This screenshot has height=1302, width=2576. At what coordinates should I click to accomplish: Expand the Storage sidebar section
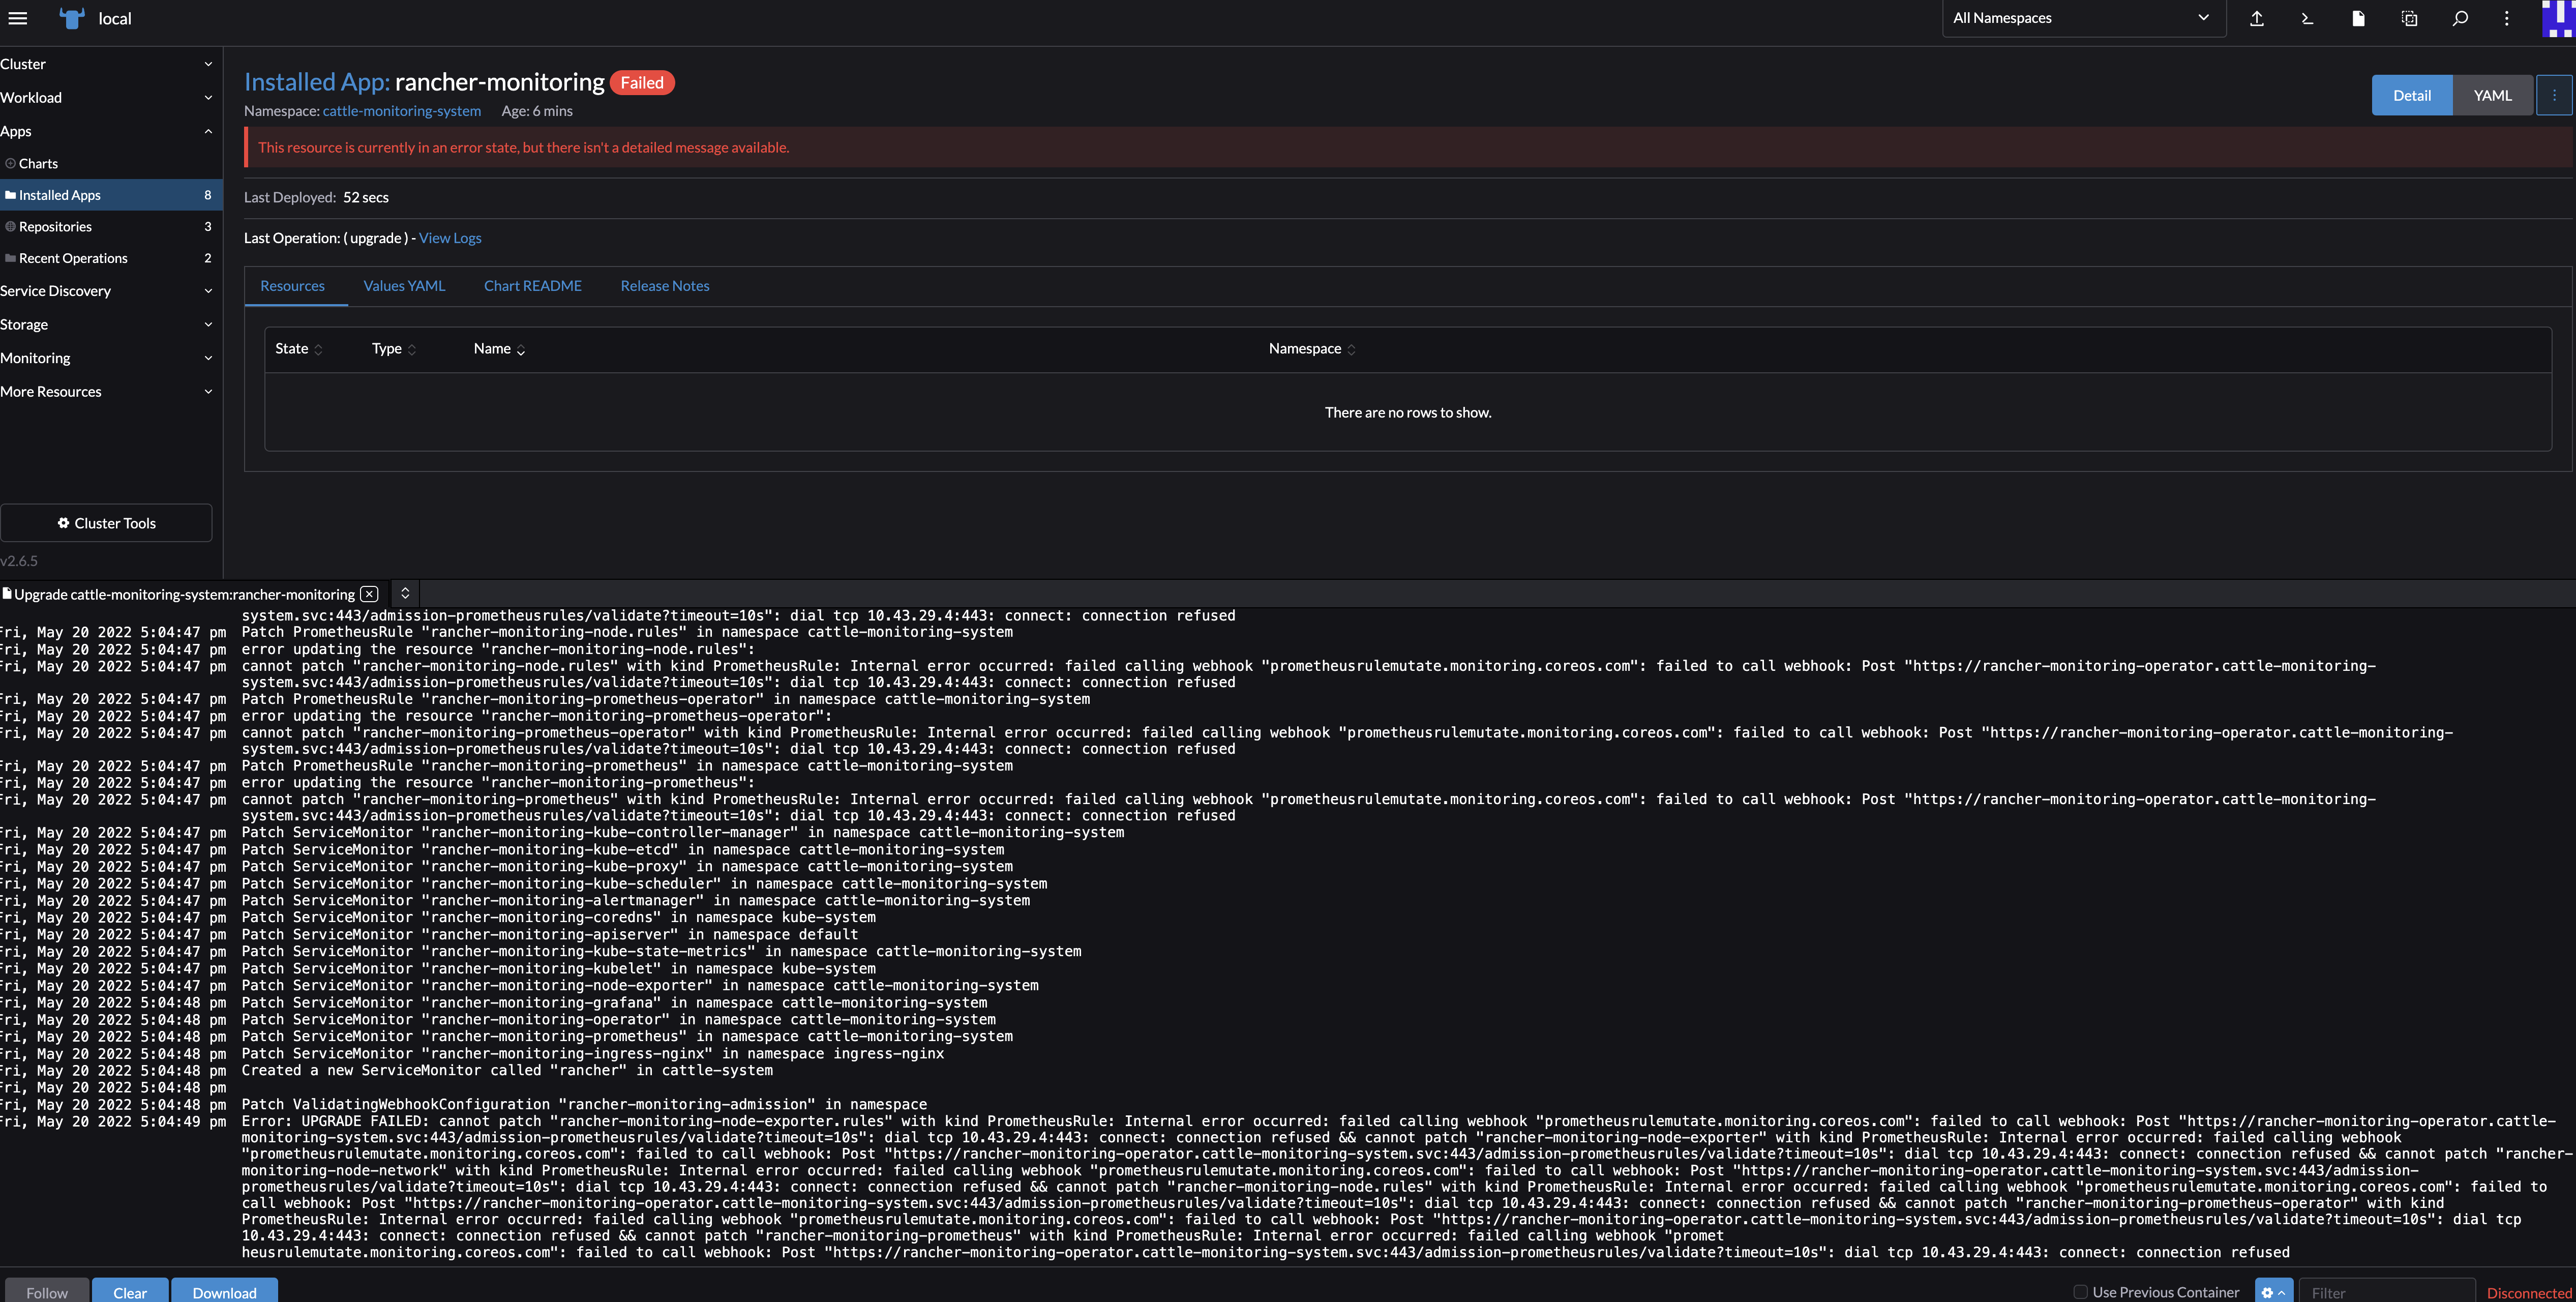[110, 324]
